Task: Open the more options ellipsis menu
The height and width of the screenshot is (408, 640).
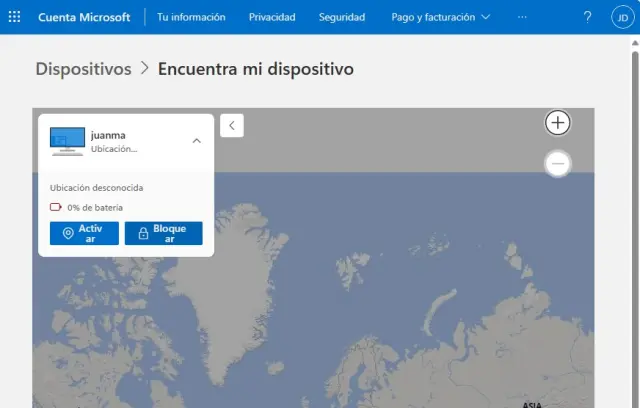Action: click(522, 17)
